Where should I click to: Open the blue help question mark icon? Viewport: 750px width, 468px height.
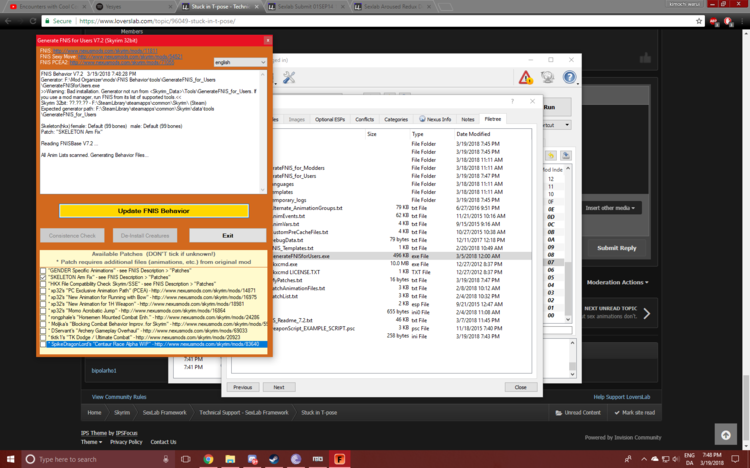tap(569, 77)
